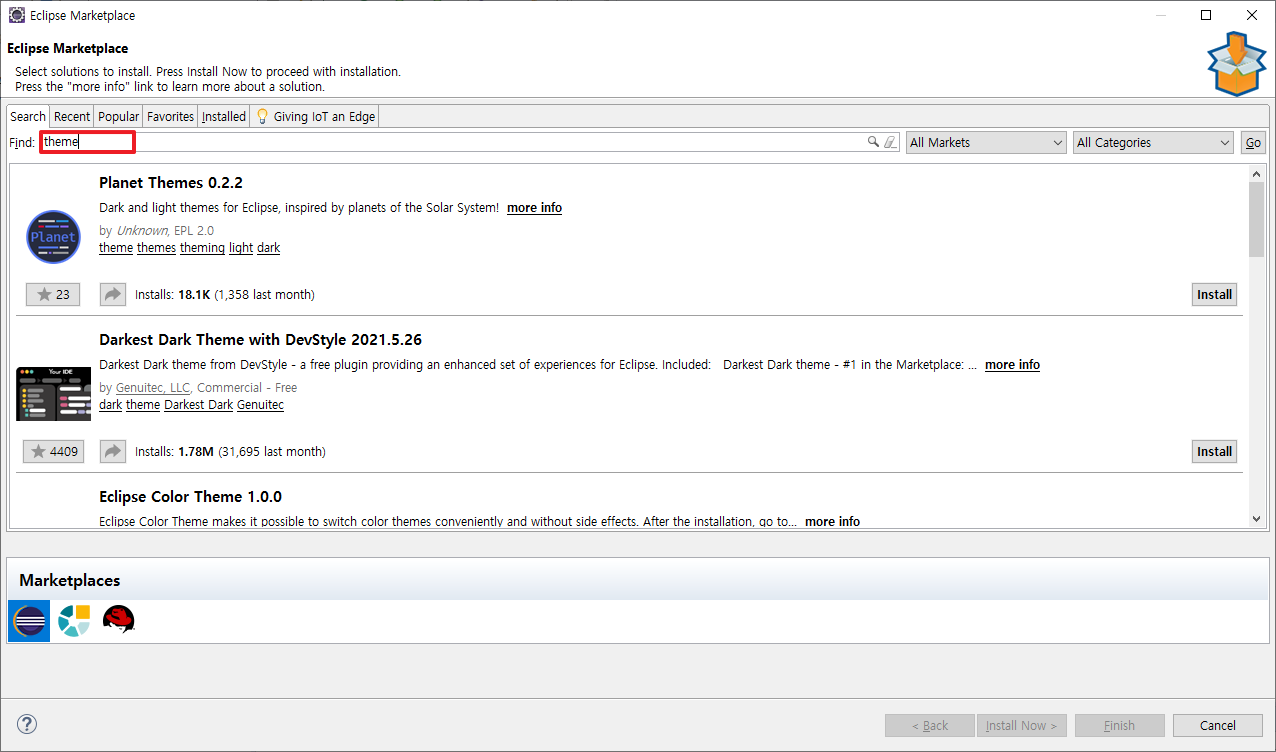
Task: Install Planet Themes 0.2.2
Action: [1214, 294]
